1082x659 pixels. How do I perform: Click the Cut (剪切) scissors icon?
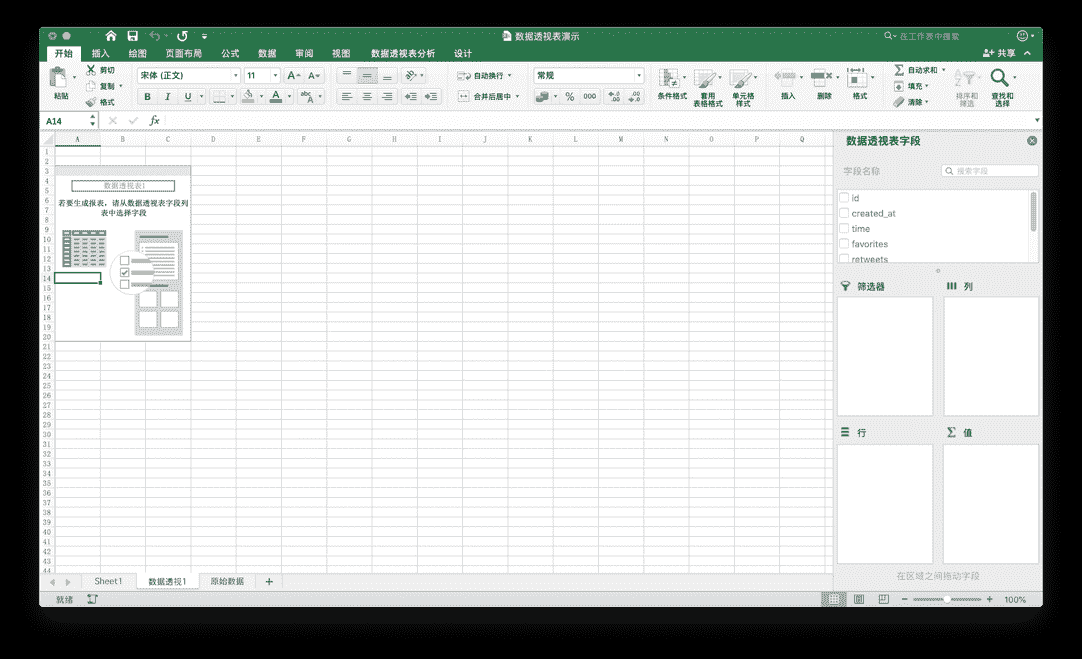(91, 70)
